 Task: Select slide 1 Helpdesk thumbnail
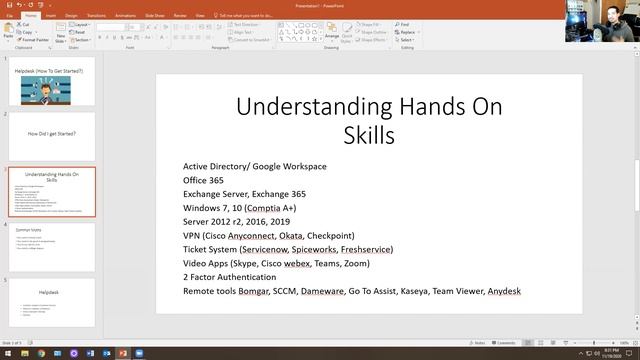52,81
